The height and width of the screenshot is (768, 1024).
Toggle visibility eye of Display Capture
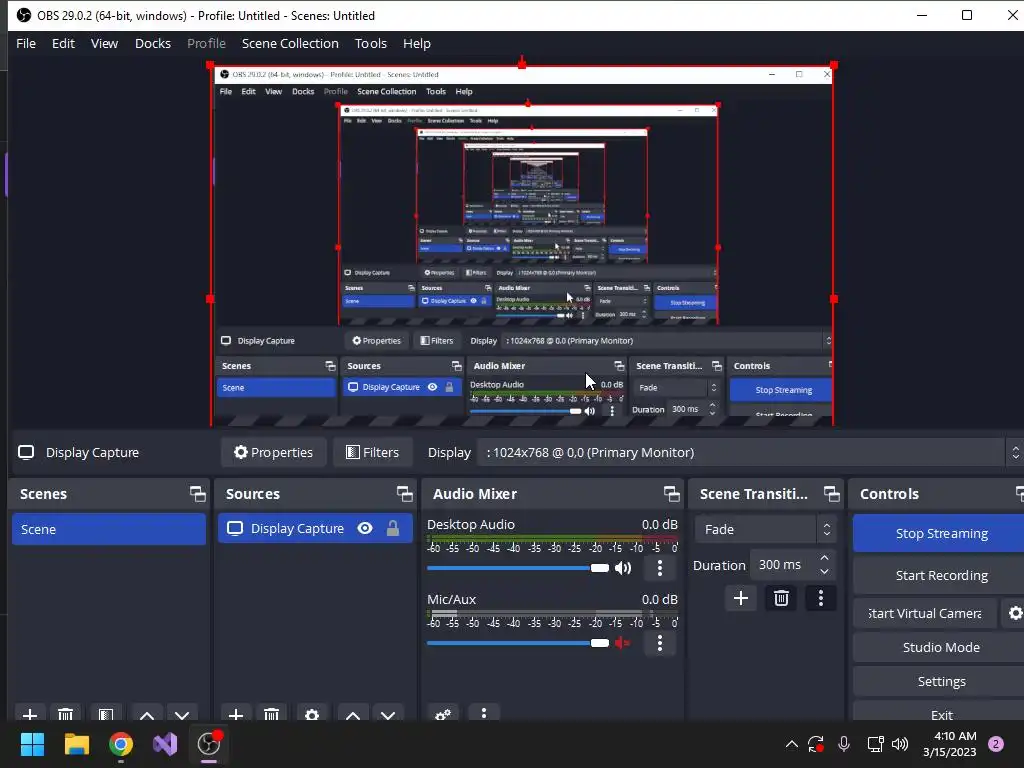[365, 528]
